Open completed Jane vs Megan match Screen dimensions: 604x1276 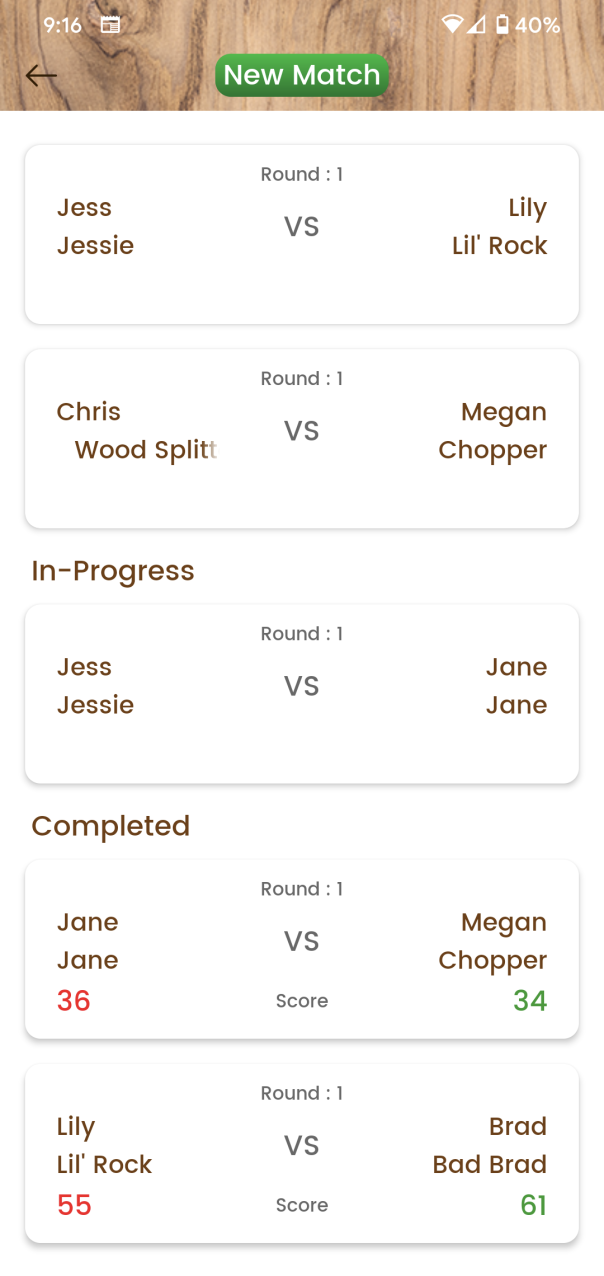(x=301, y=948)
